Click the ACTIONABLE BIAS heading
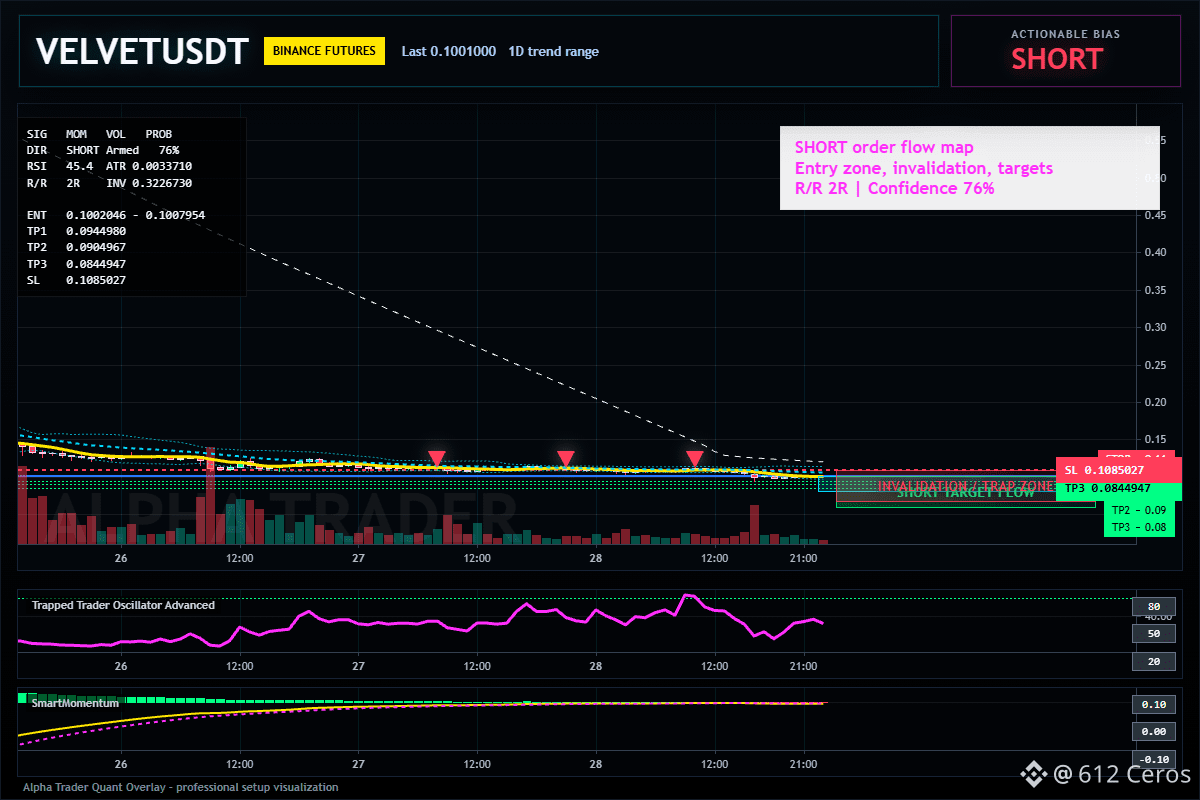Screen dimensions: 1200x800 point(1066,34)
